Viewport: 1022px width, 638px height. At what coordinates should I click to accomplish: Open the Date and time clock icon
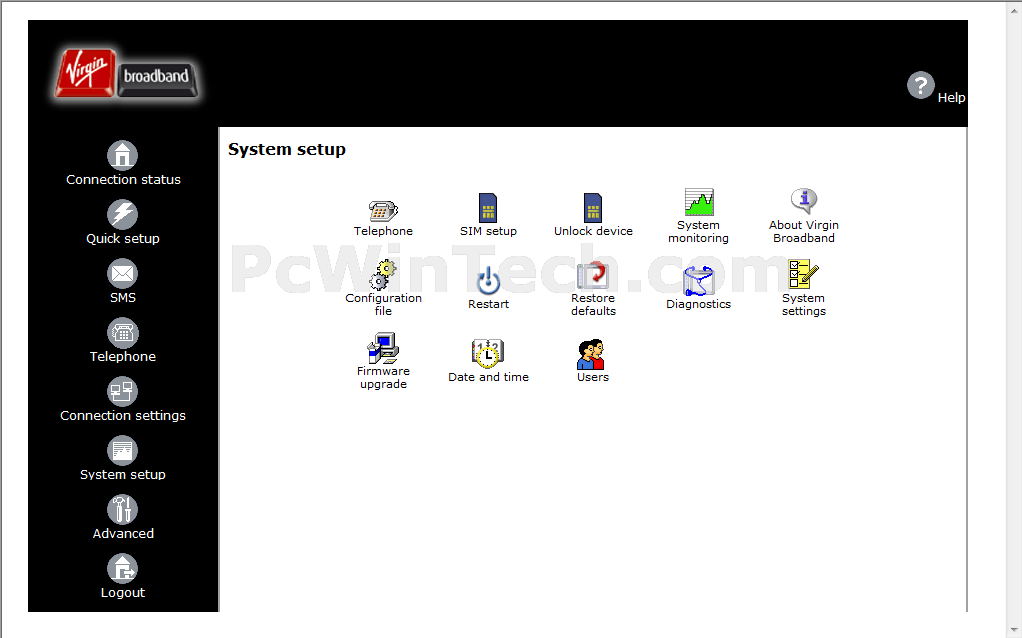[488, 354]
